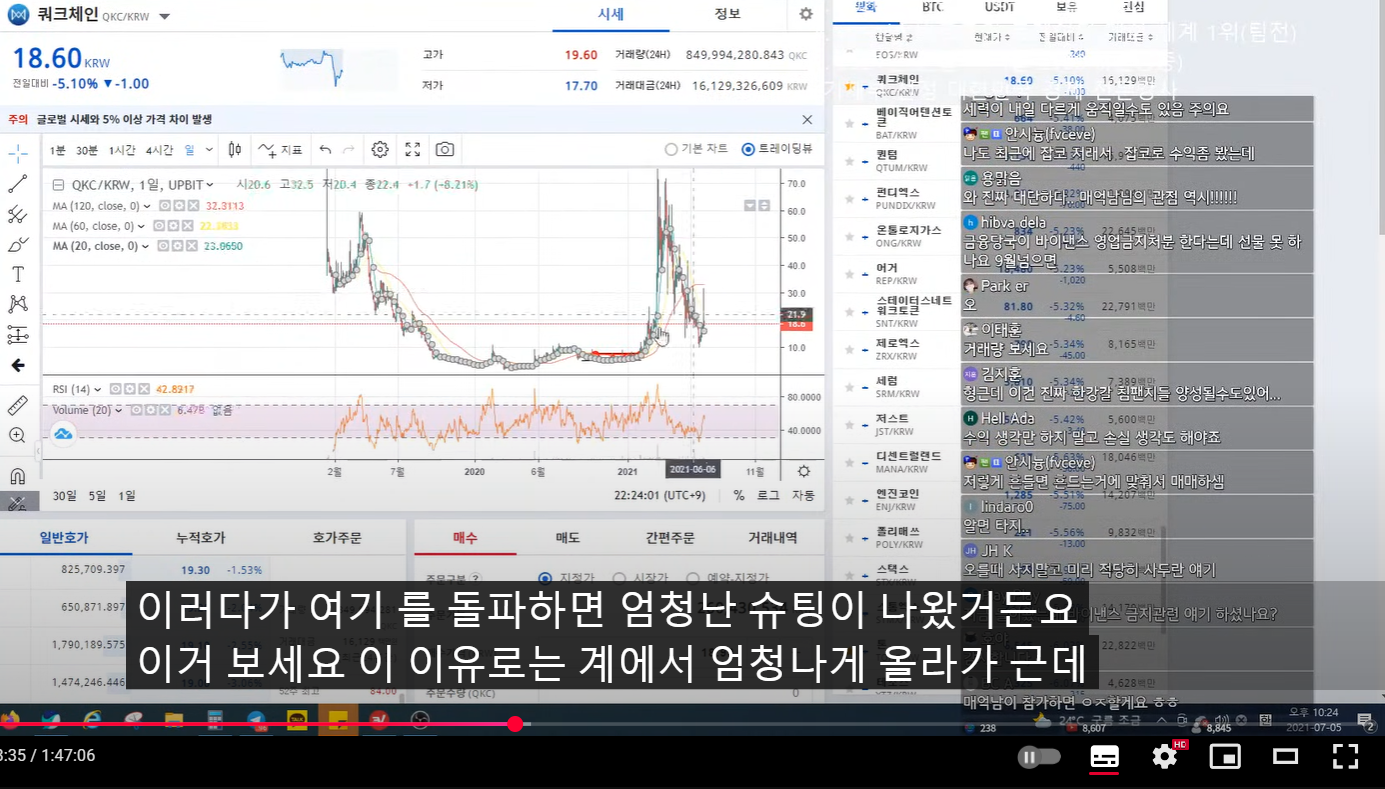Image resolution: width=1385 pixels, height=789 pixels.
Task: Take a chart snapshot with camera icon
Action: pyautogui.click(x=445, y=150)
